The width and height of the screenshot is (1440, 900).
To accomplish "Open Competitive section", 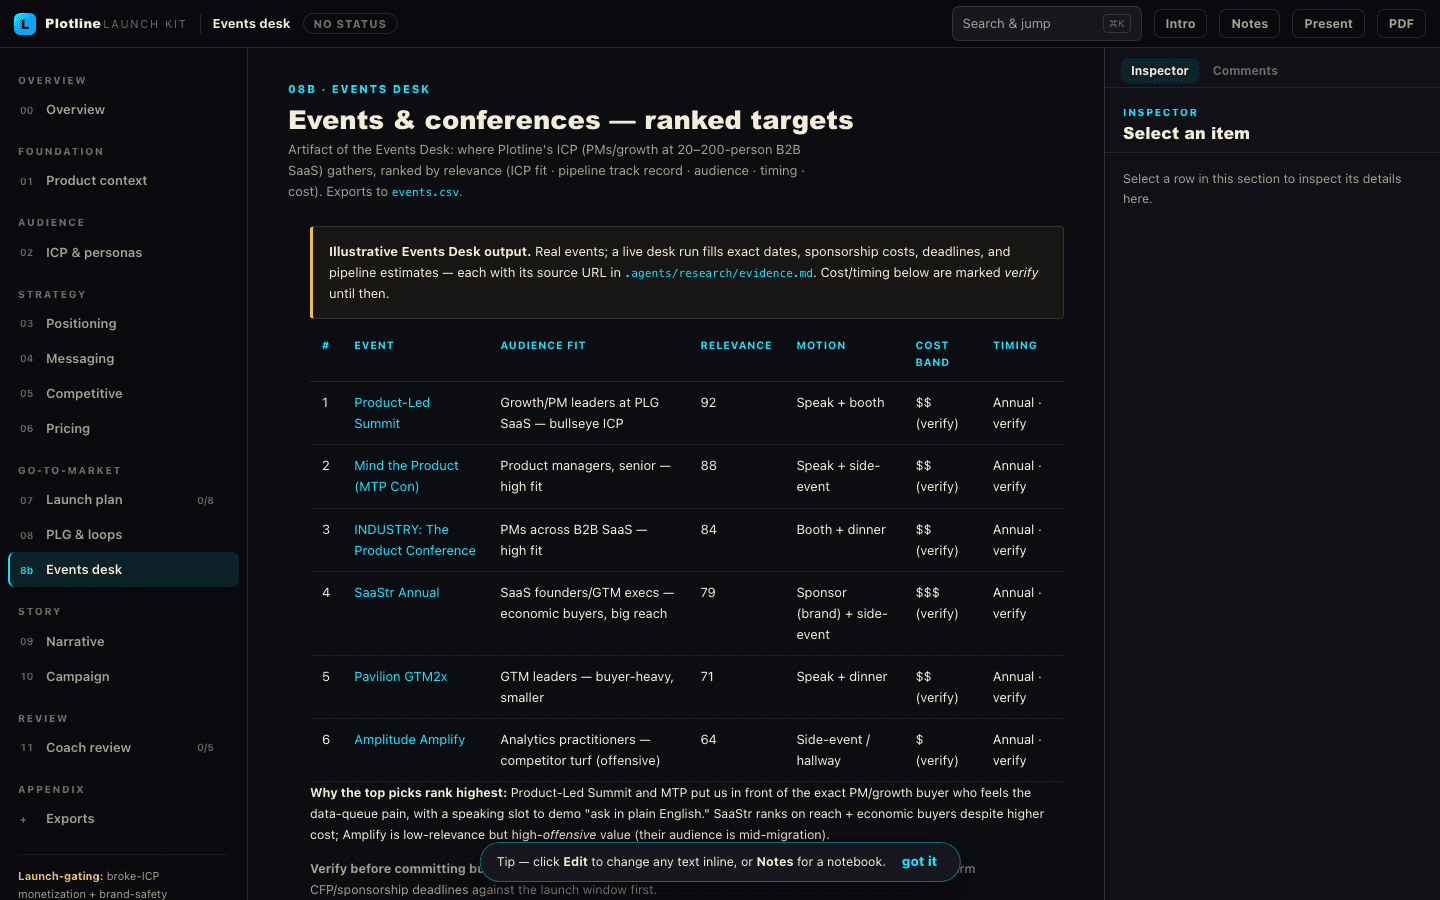I will [123, 394].
